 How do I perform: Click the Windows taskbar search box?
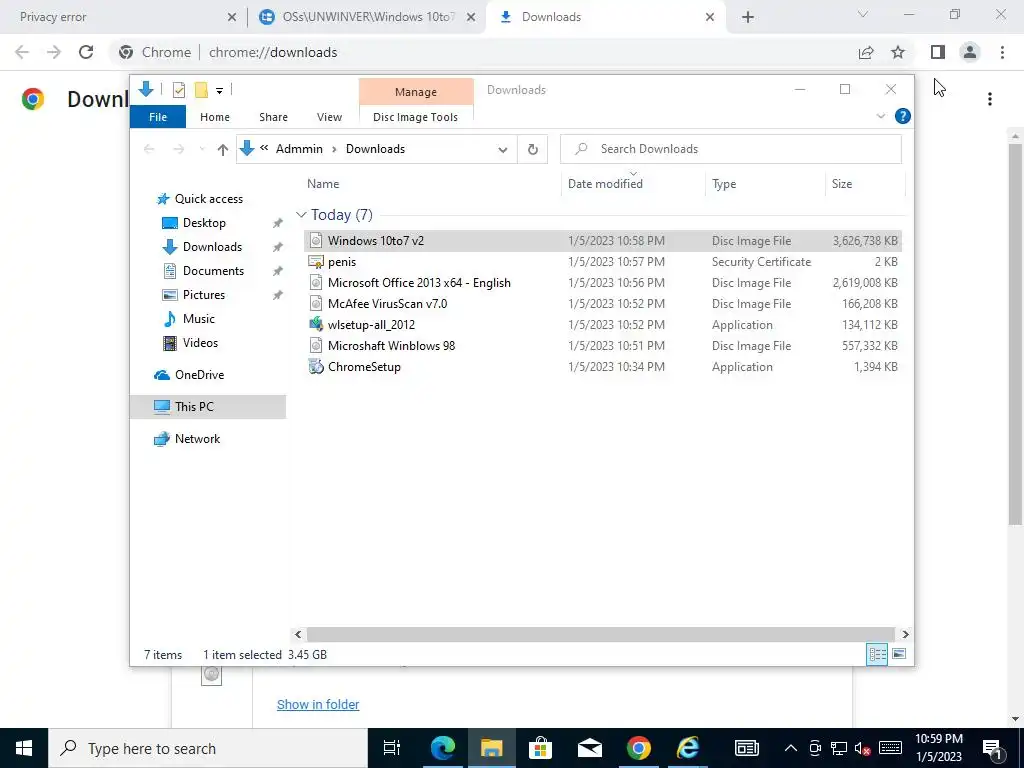click(x=208, y=748)
